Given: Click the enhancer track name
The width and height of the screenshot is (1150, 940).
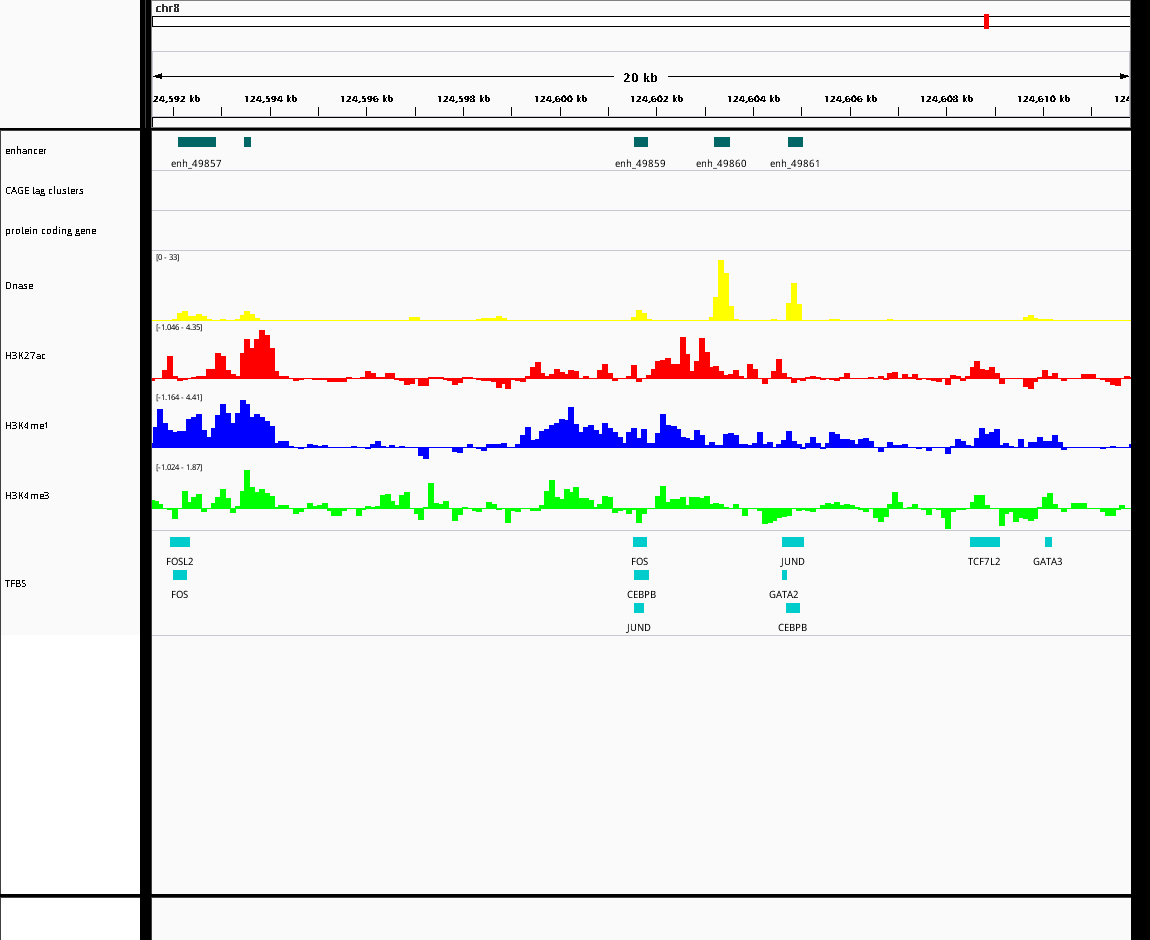Looking at the screenshot, I should pos(26,150).
